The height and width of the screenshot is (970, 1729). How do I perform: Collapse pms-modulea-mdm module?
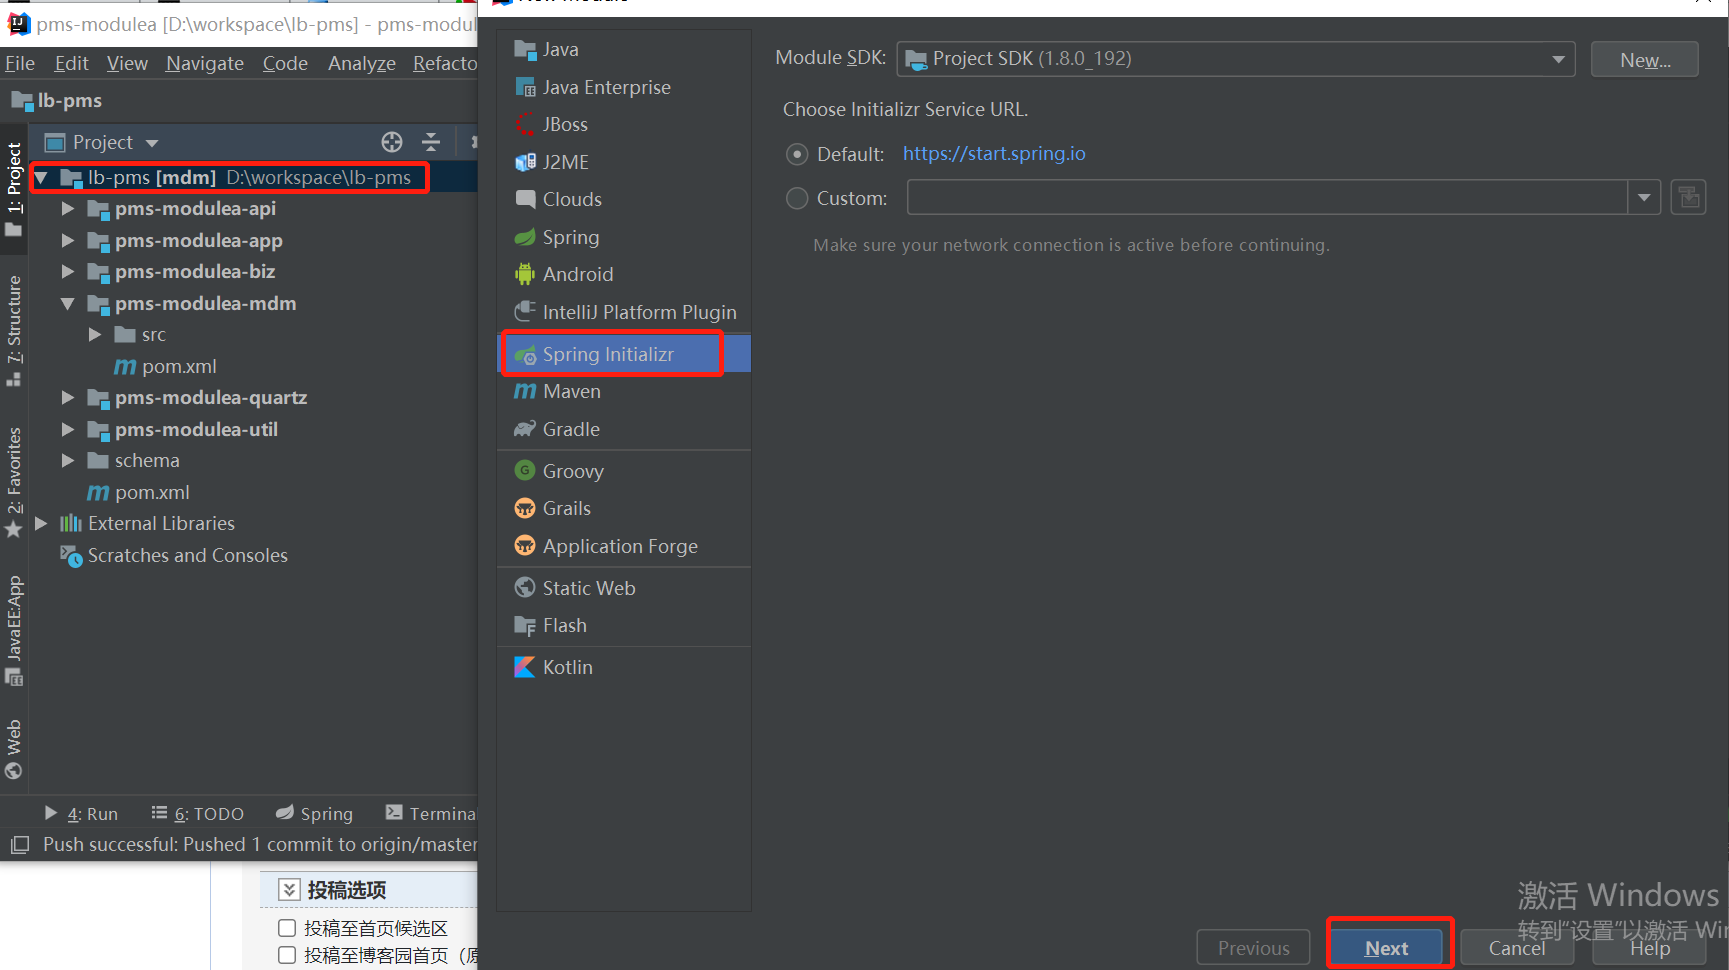coord(68,303)
